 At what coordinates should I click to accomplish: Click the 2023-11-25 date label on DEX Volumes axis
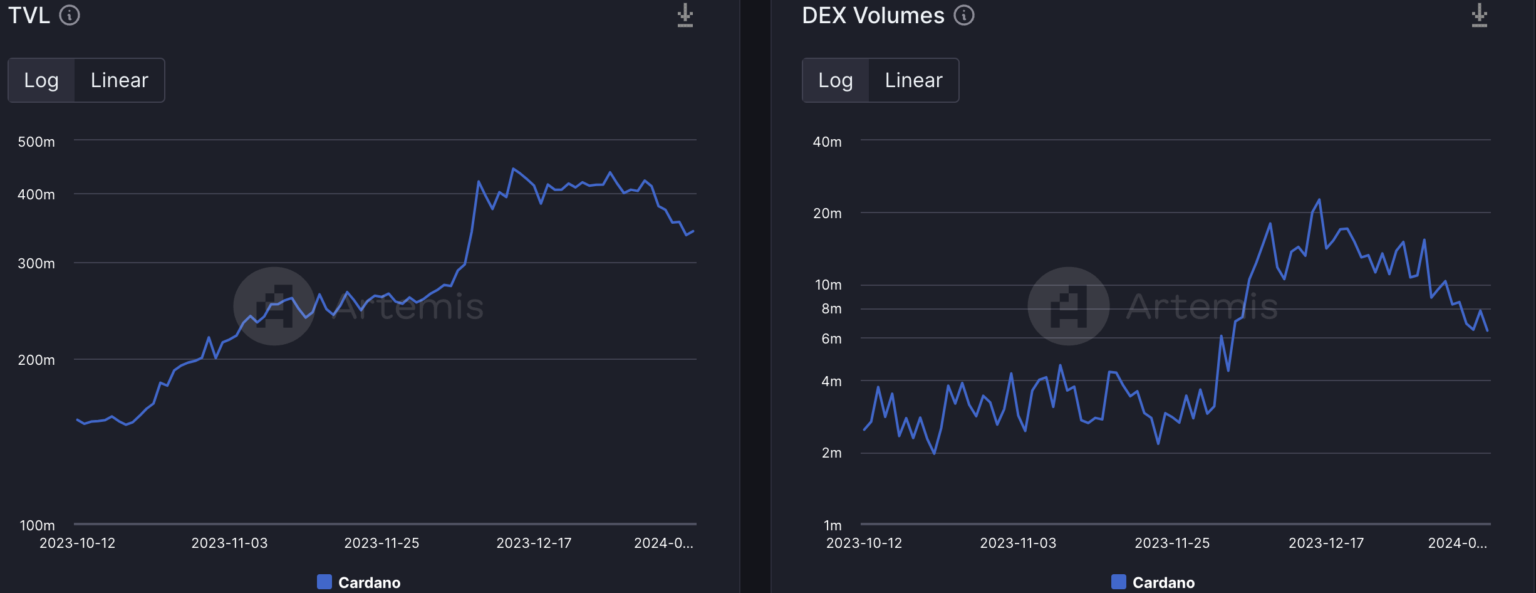click(1172, 543)
